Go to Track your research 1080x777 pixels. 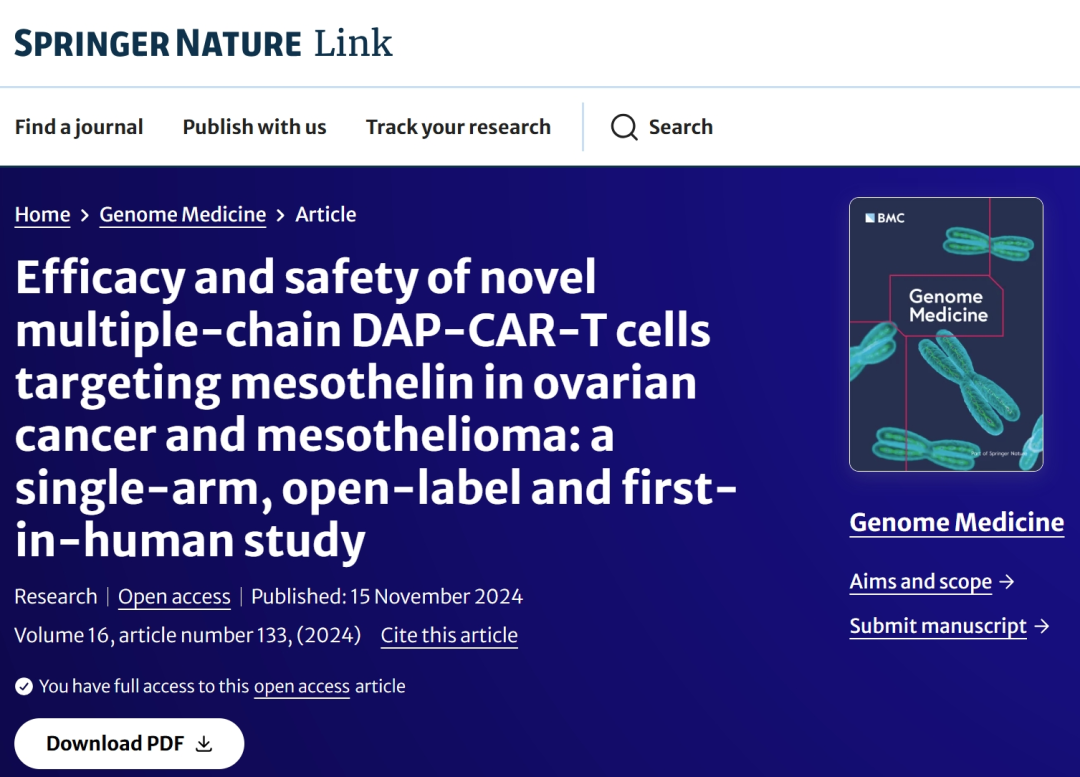coord(458,127)
